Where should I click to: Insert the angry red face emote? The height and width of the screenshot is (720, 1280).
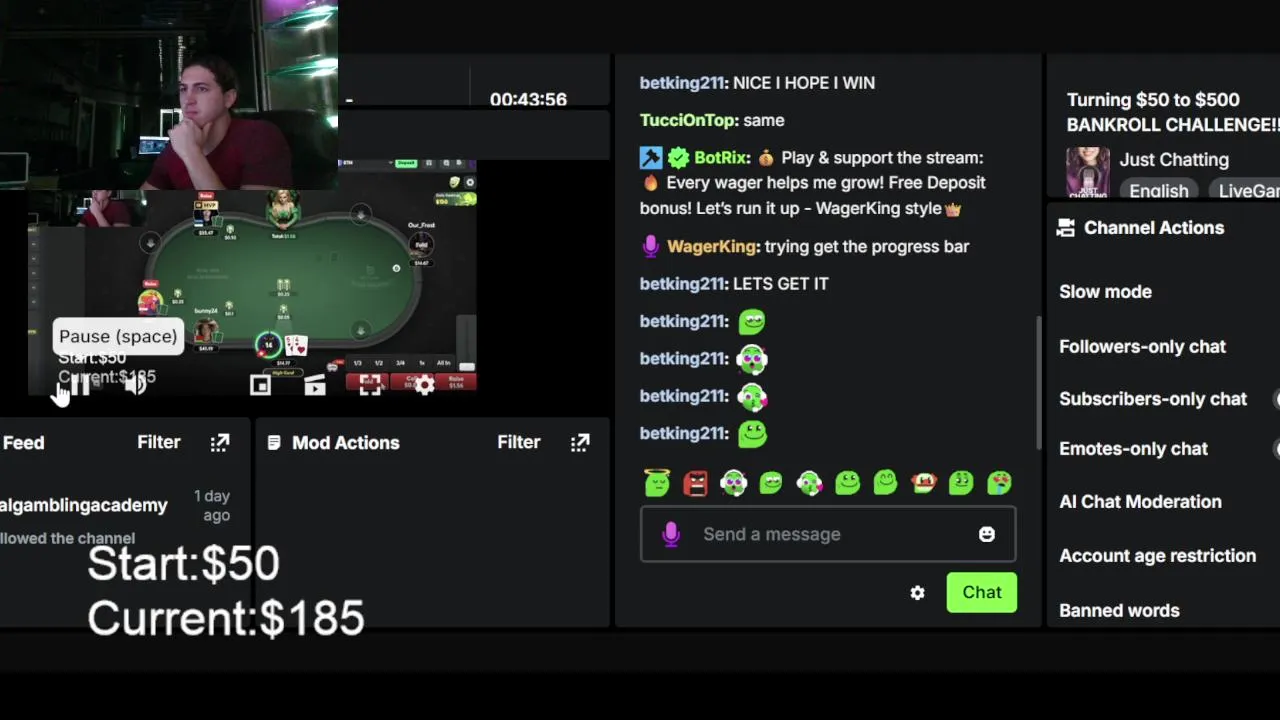[695, 484]
